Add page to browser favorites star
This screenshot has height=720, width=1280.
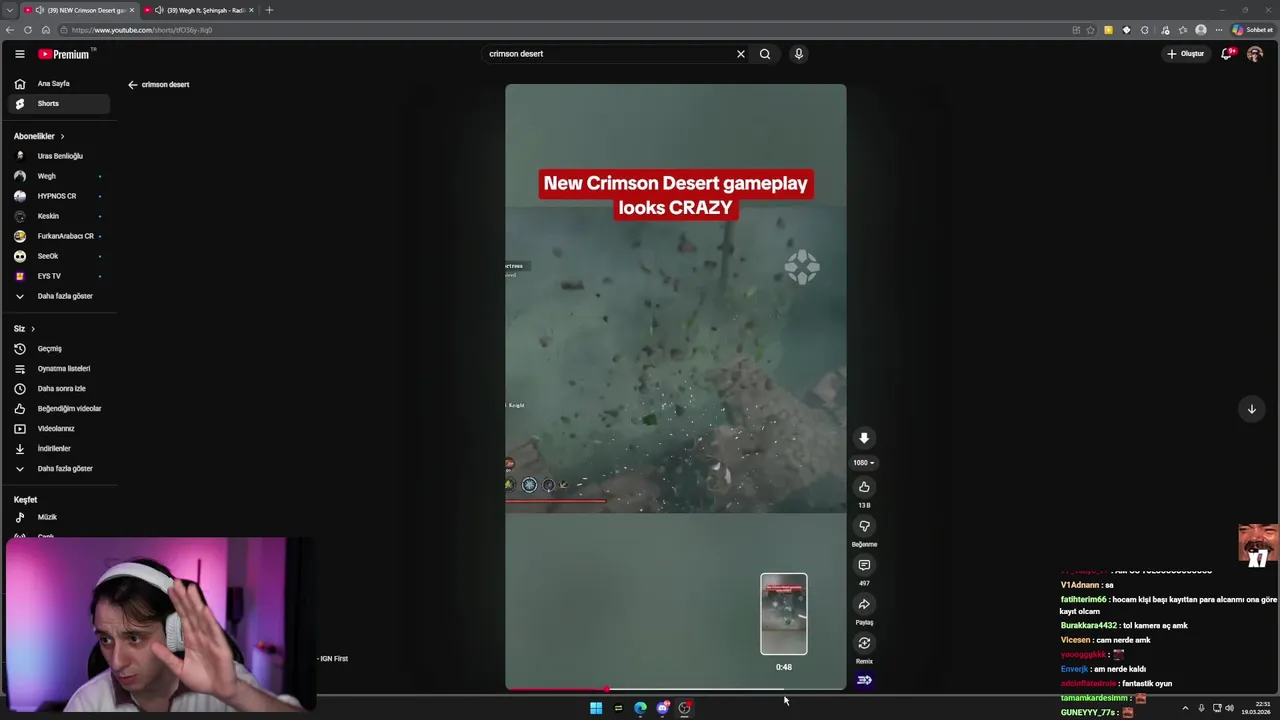pyautogui.click(x=1091, y=30)
